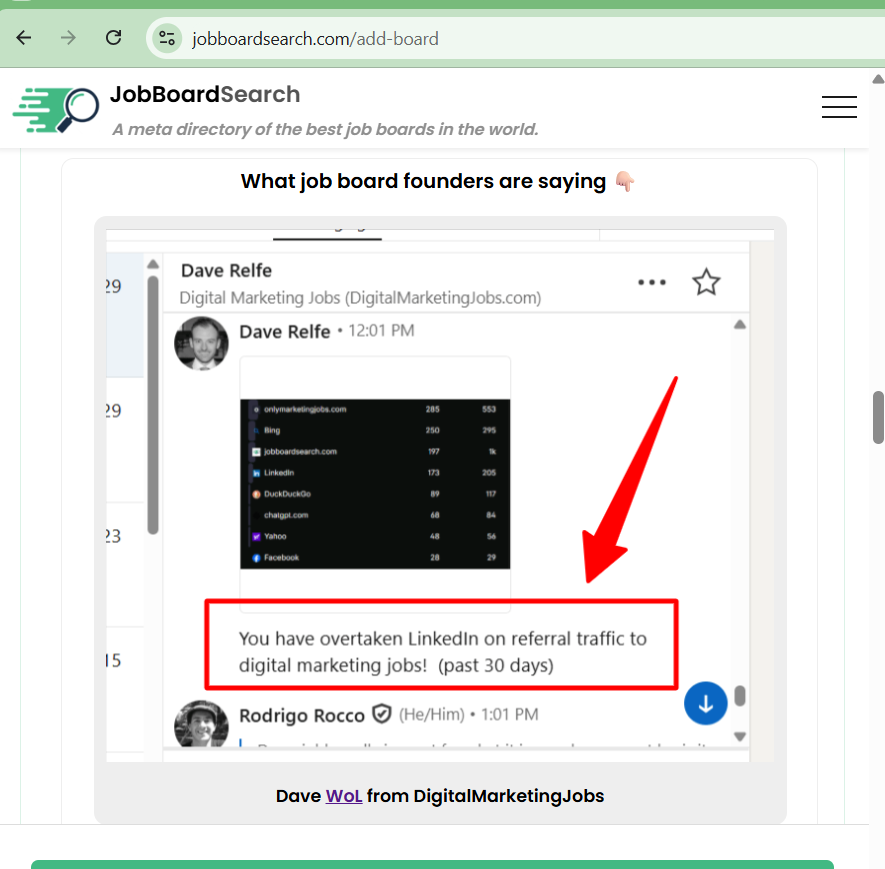
Task: Click the browser back arrow
Action: (24, 38)
